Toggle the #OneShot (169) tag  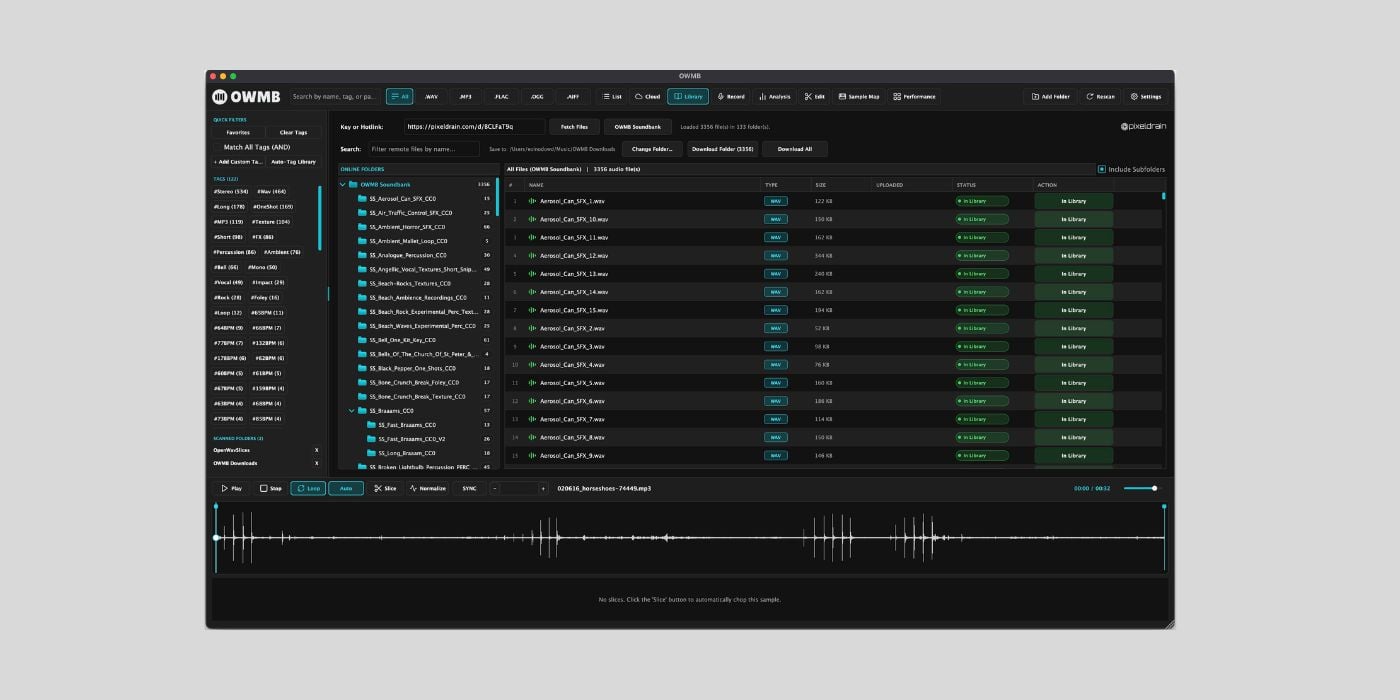coord(273,206)
